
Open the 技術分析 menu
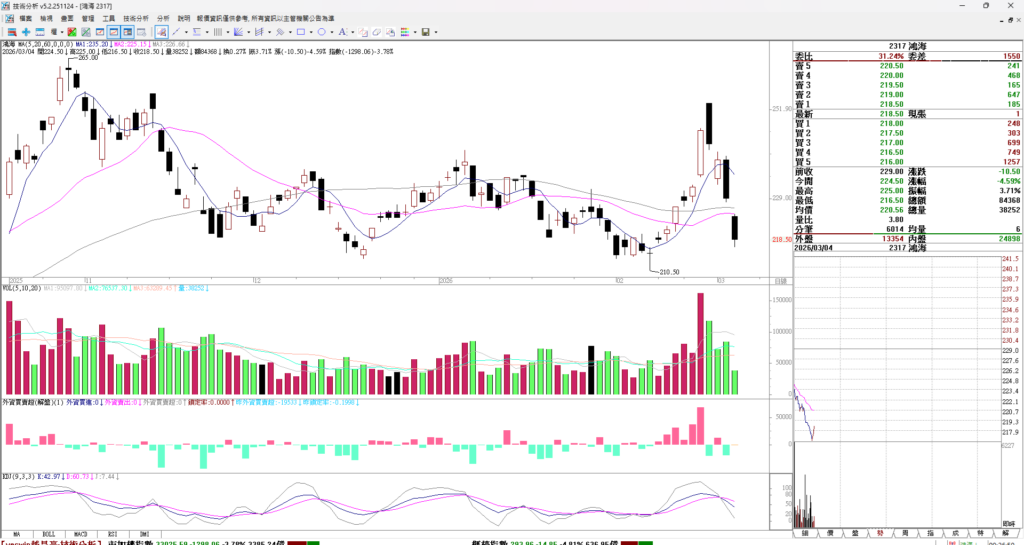135,18
